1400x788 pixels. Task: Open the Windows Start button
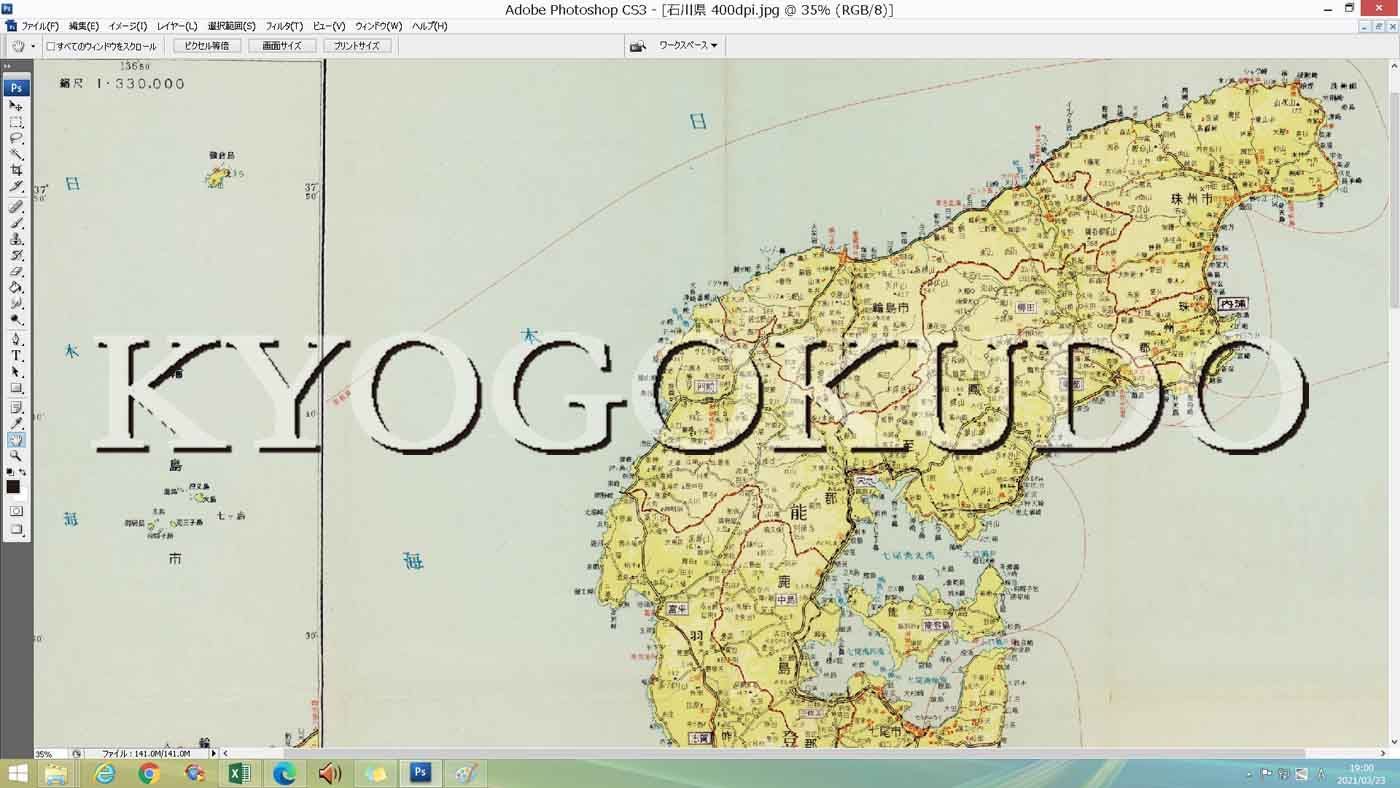[16, 773]
